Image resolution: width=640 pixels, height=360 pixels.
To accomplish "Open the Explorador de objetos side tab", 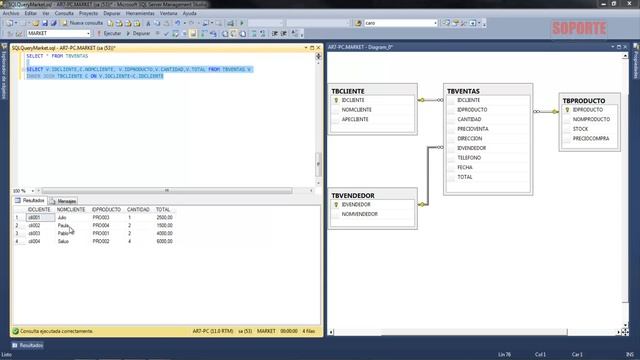I will 4,71.
